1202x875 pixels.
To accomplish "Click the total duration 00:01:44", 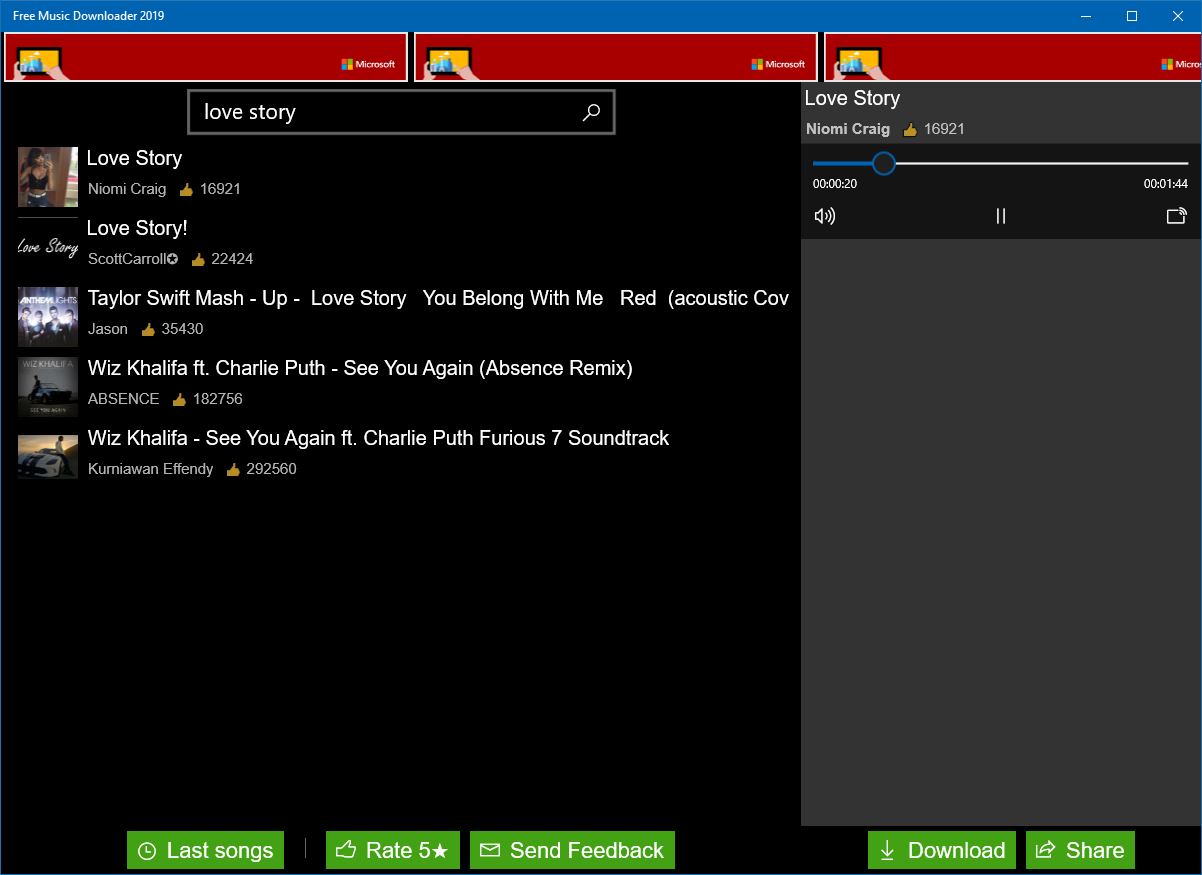I will point(1166,184).
